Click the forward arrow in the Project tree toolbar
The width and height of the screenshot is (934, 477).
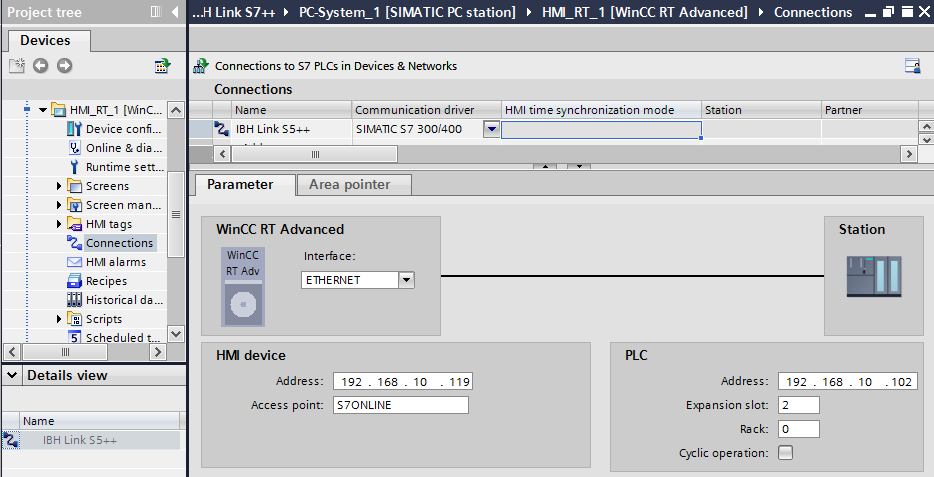pos(64,66)
